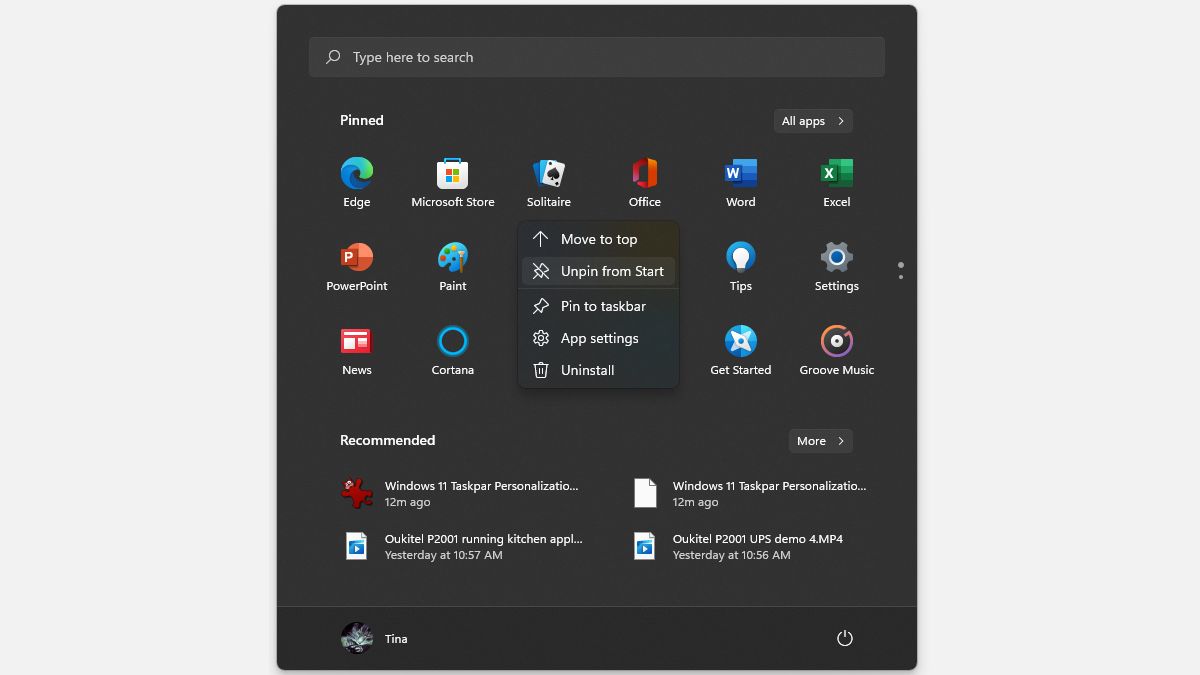Click the user name Tina

[x=396, y=639]
